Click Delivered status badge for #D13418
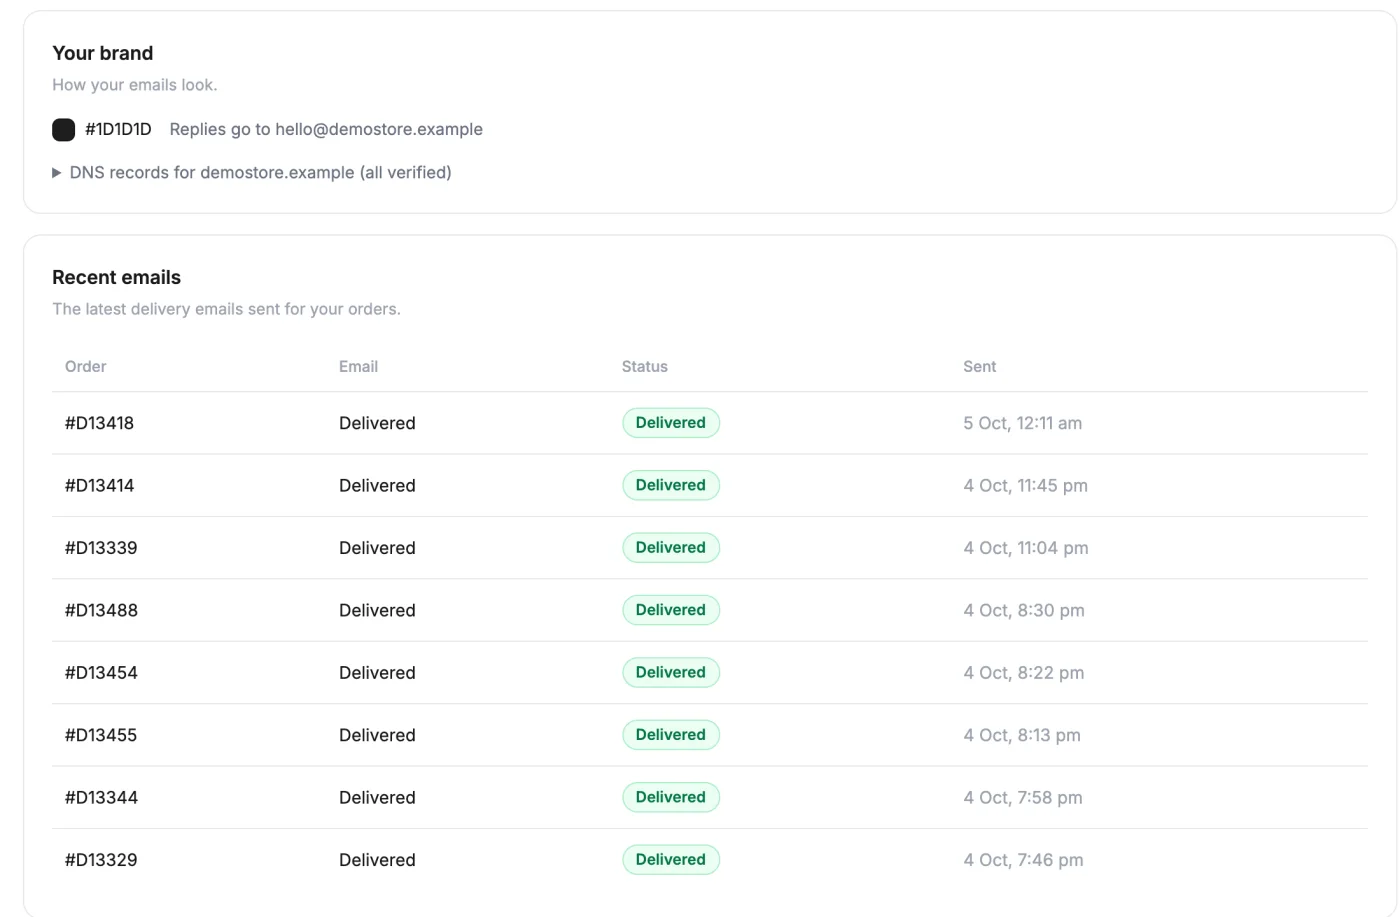Viewport: 1400px width, 917px height. [671, 423]
